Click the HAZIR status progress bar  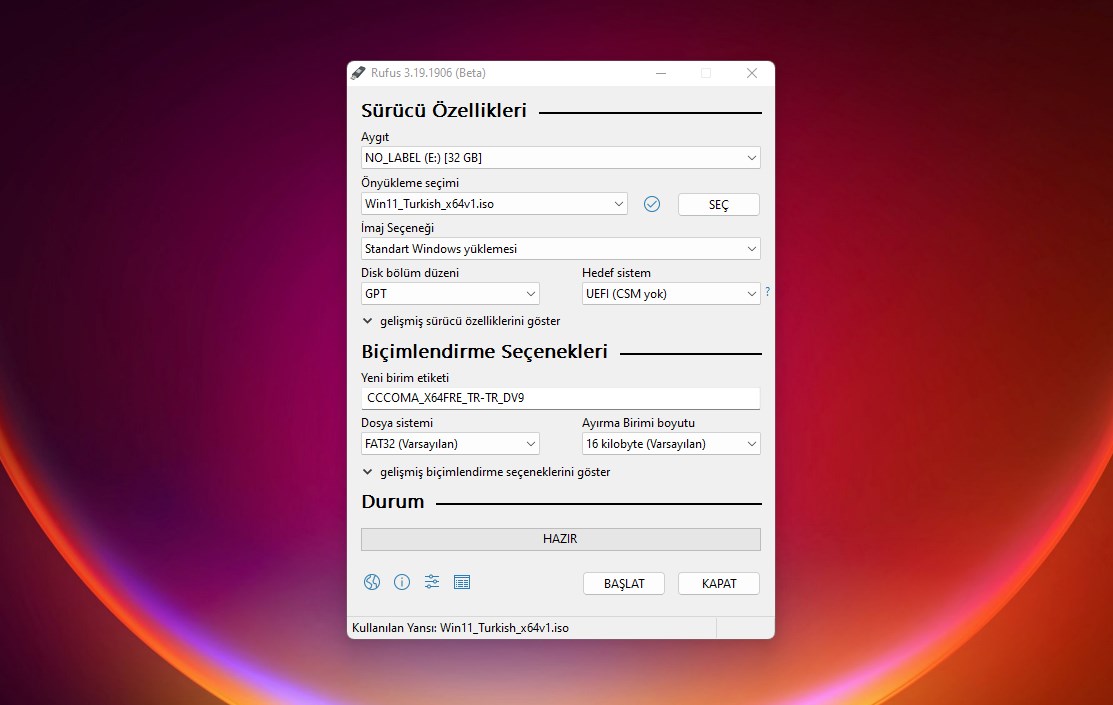coord(561,539)
